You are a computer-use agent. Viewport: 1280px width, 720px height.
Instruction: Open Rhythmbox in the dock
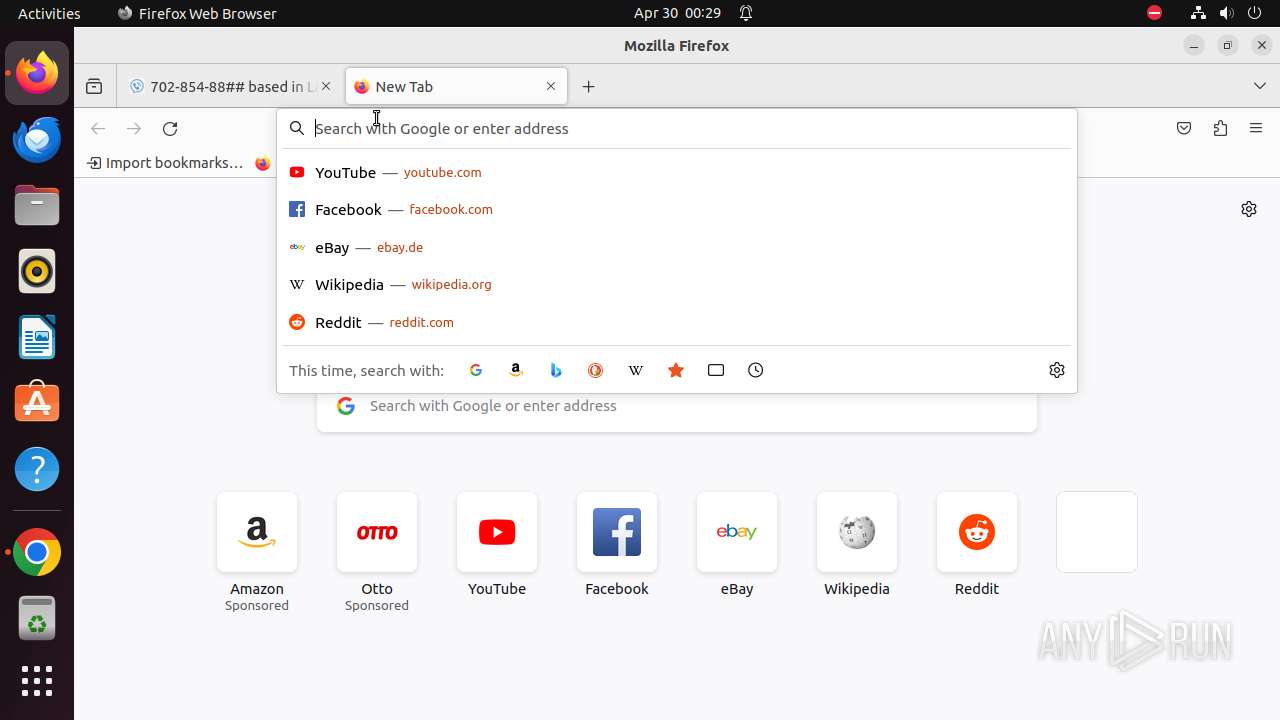coord(37,271)
